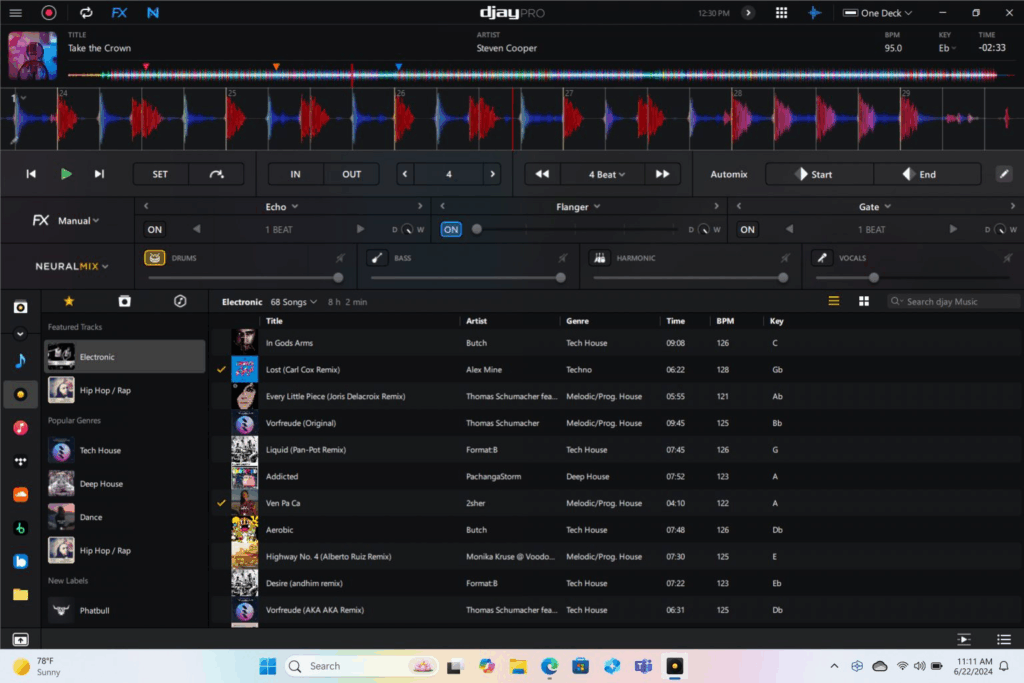This screenshot has width=1024, height=683.
Task: Click Automix Start button
Action: click(x=819, y=174)
